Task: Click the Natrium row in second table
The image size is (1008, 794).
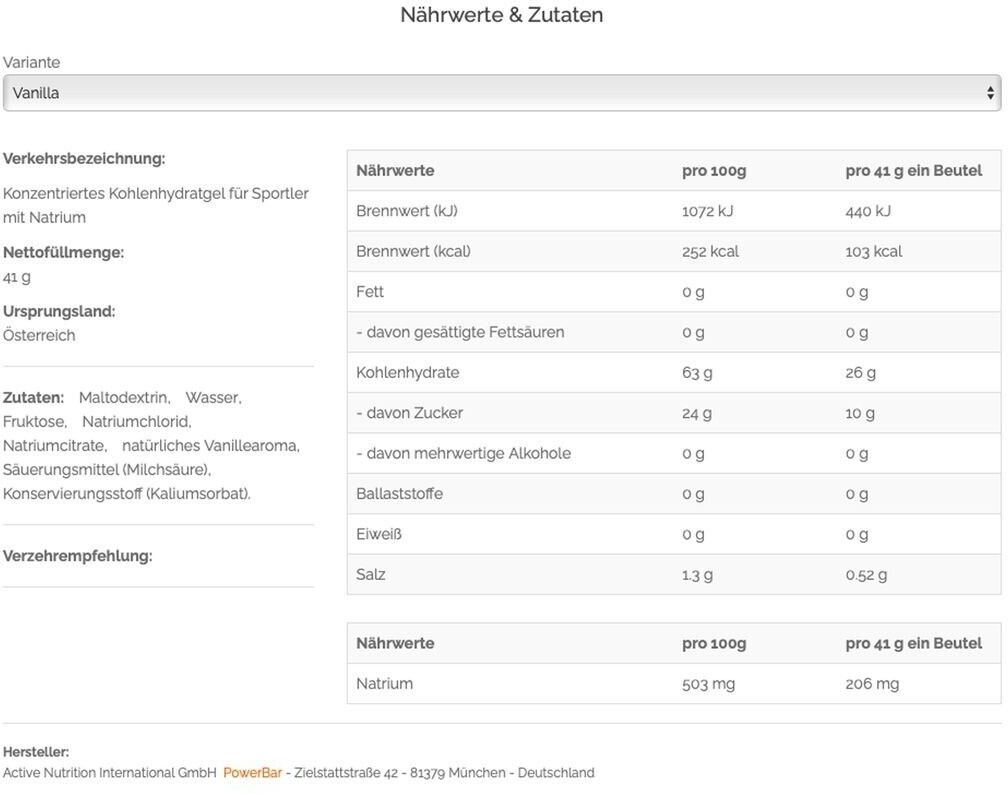Action: tap(674, 683)
